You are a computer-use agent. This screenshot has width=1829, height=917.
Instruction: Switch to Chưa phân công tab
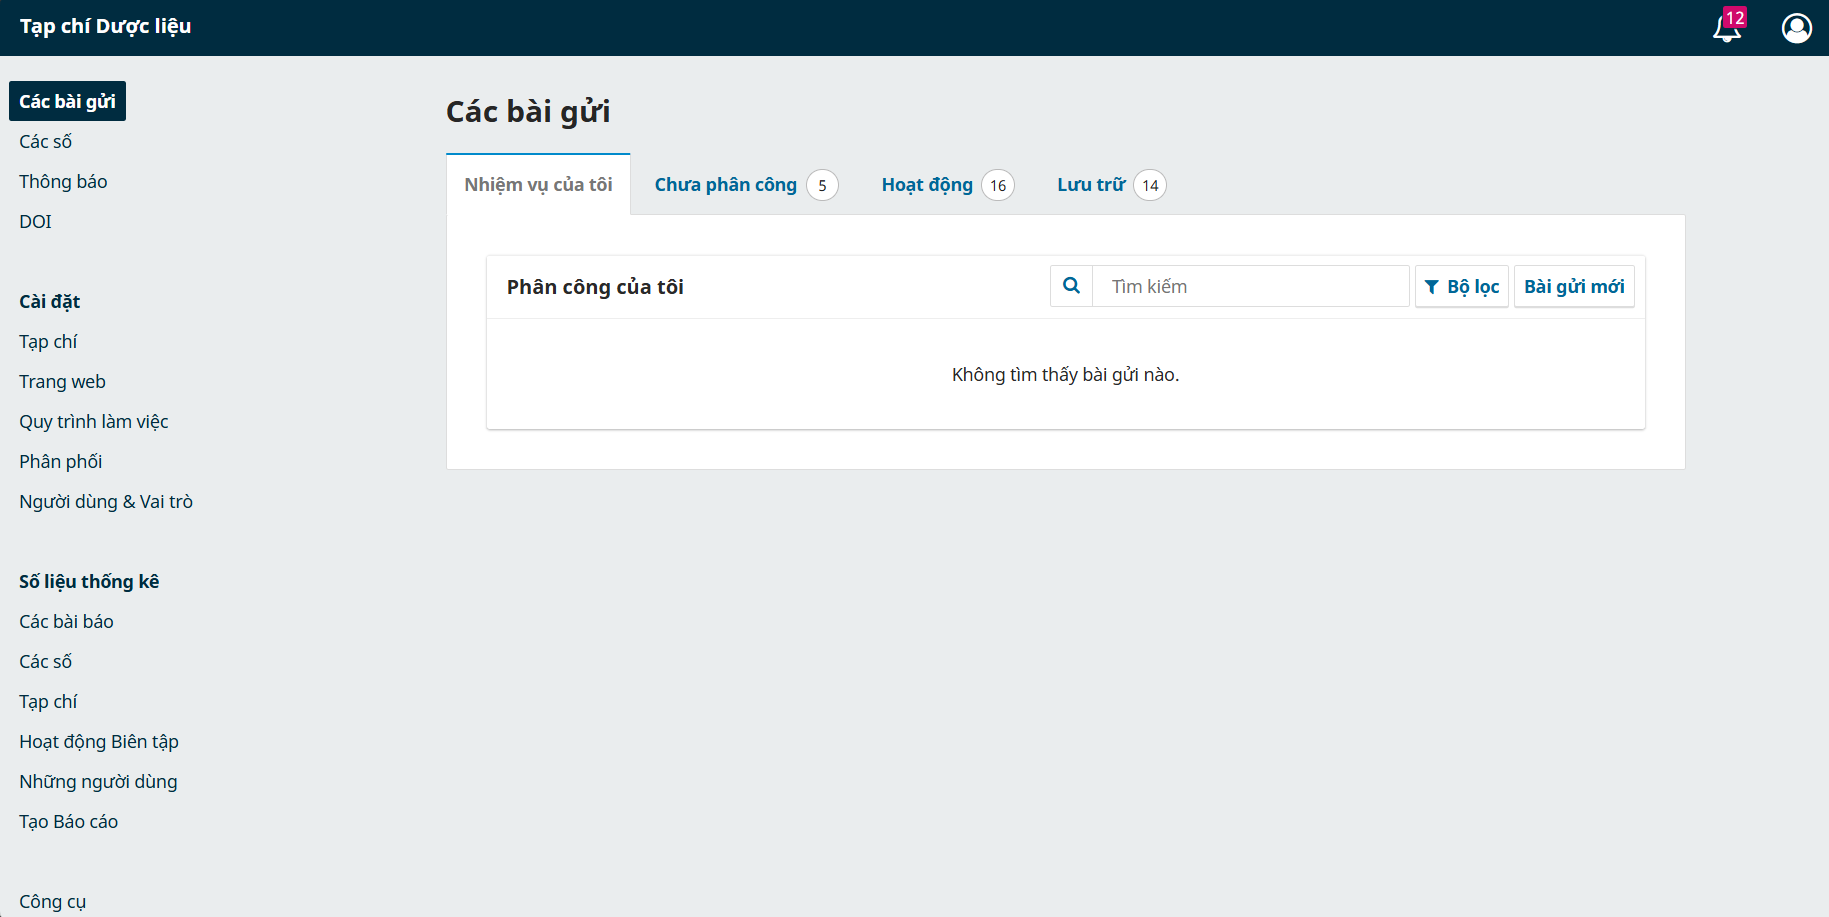pos(746,185)
